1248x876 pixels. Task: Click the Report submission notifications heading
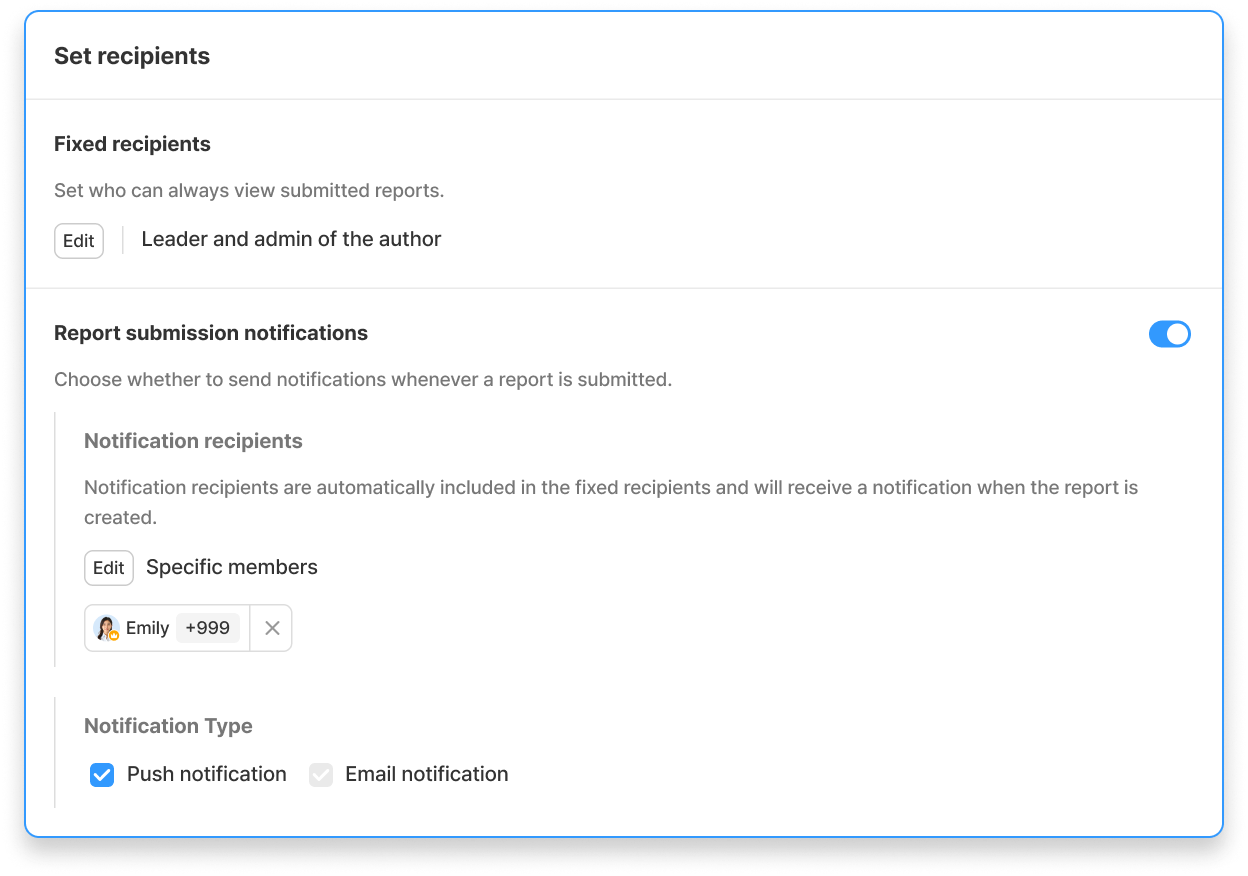(211, 333)
